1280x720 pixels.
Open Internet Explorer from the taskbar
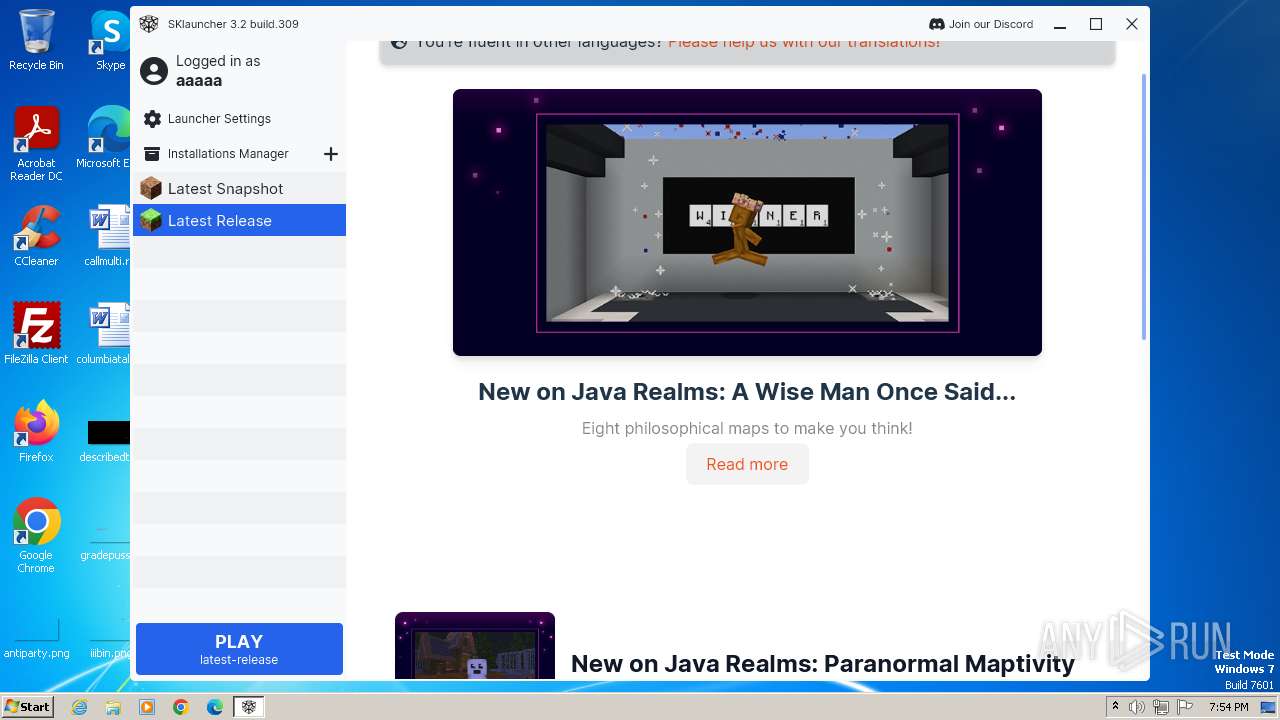pyautogui.click(x=80, y=707)
